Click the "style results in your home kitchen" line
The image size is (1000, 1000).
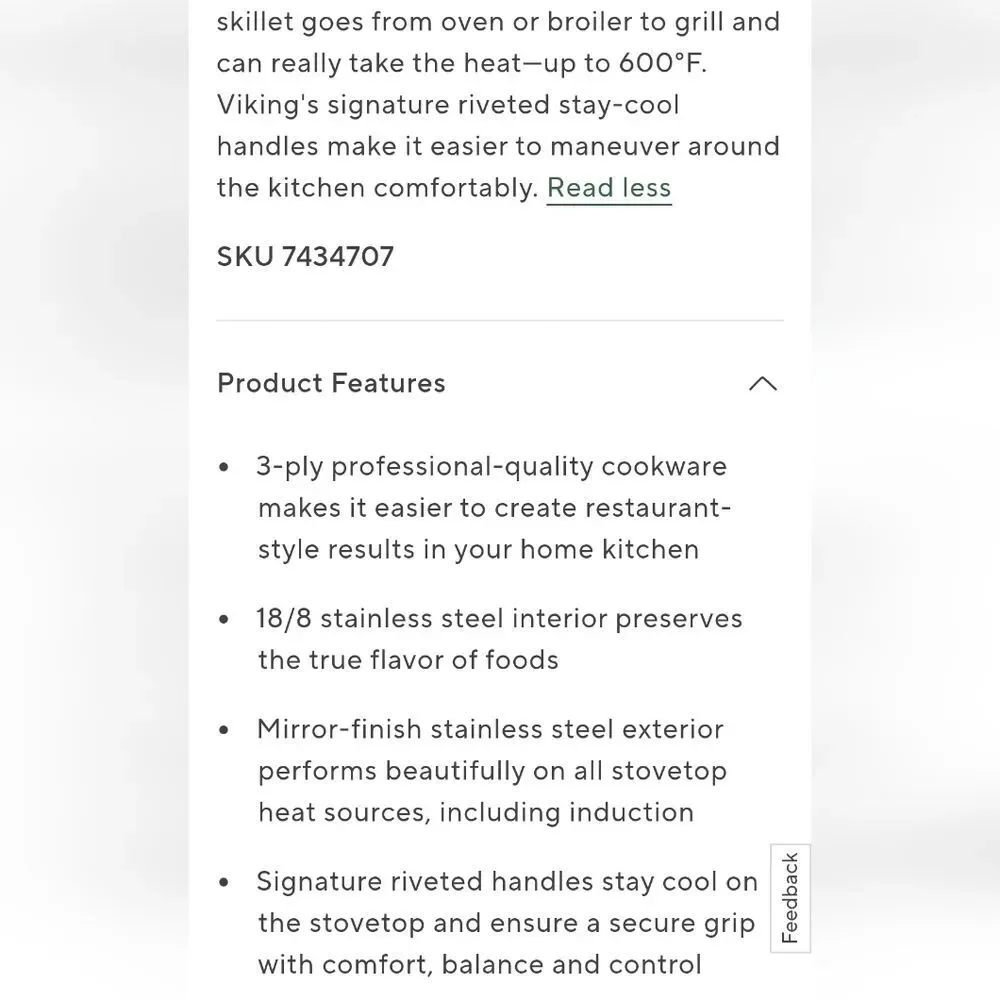478,550
